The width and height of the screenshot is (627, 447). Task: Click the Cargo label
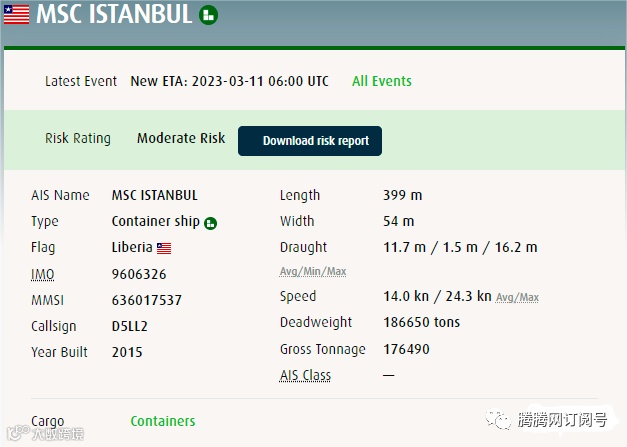pos(48,421)
